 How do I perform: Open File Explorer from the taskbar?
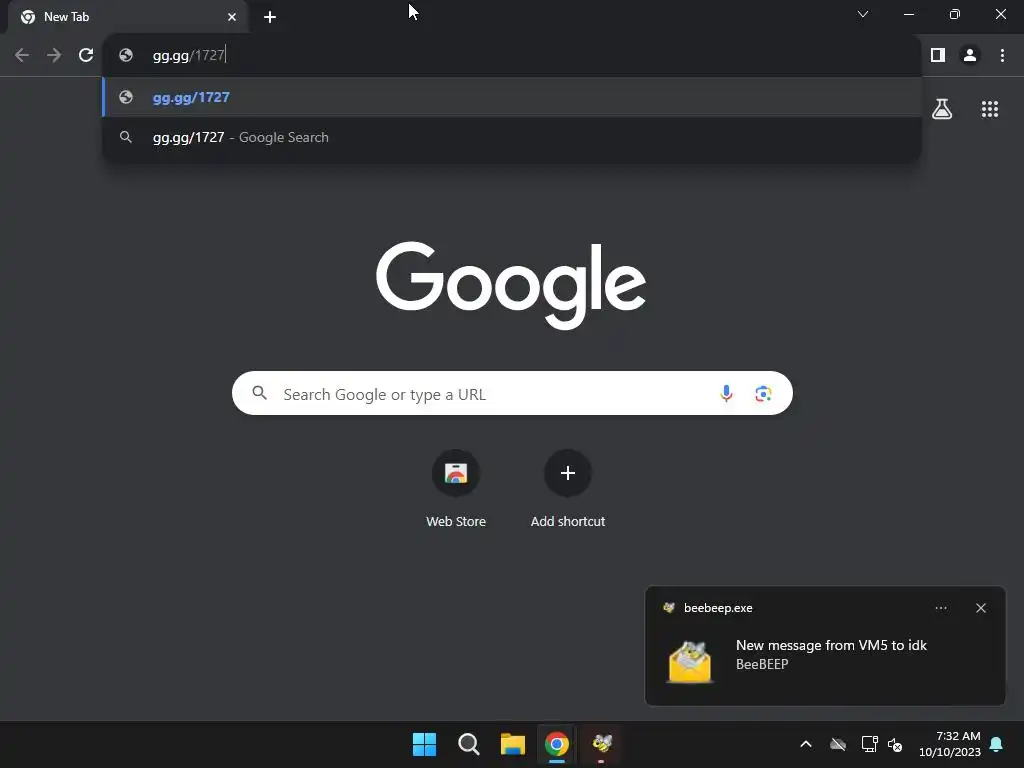(513, 744)
